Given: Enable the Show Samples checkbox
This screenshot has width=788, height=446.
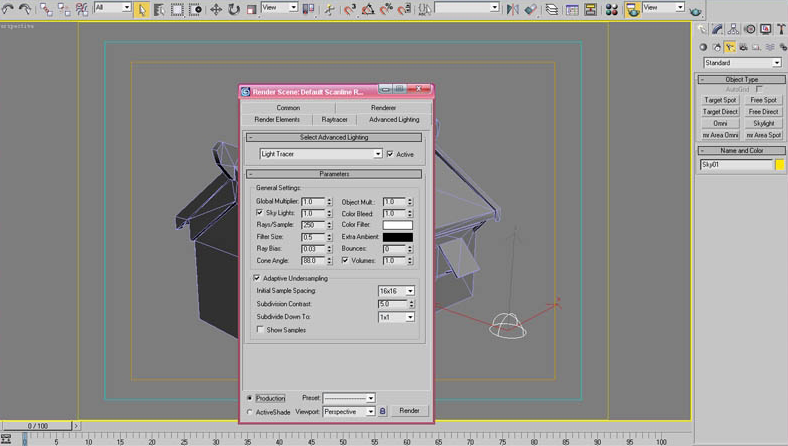Looking at the screenshot, I should click(260, 329).
